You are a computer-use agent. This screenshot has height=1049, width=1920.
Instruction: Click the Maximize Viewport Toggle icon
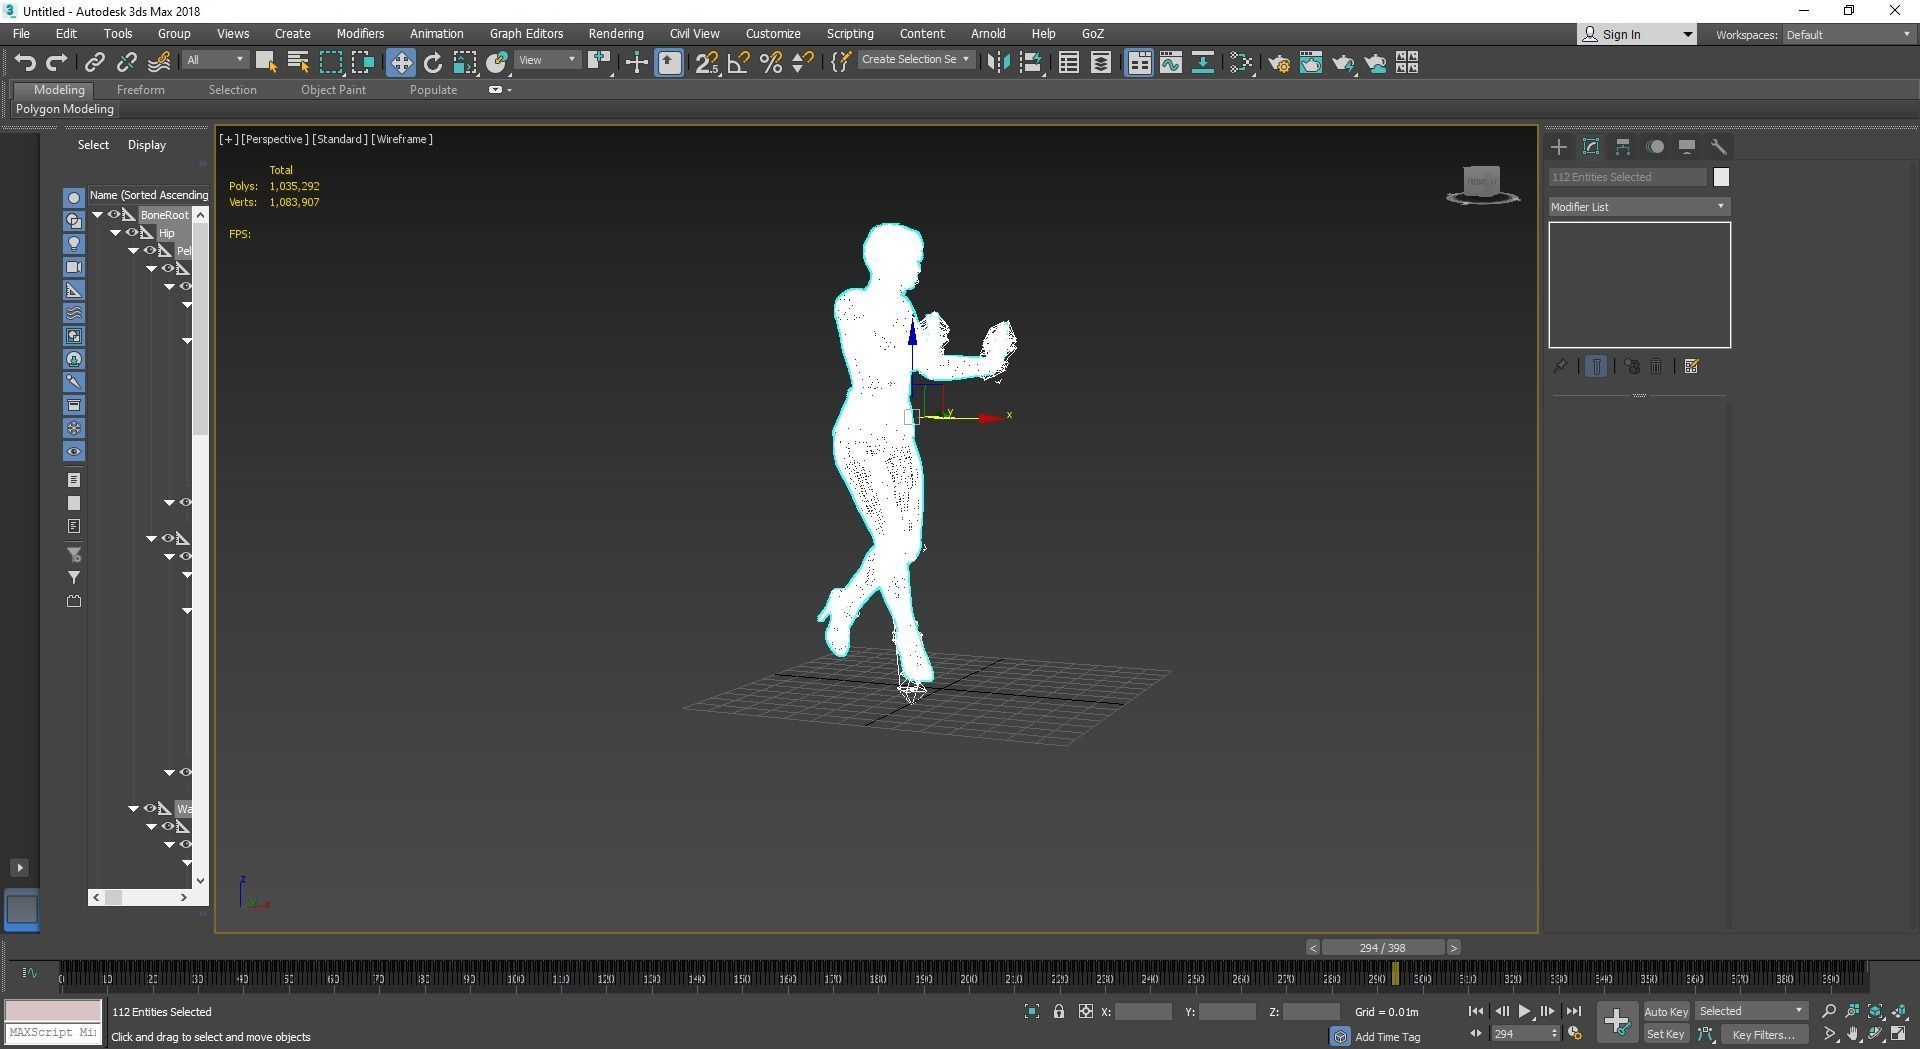click(1899, 1034)
